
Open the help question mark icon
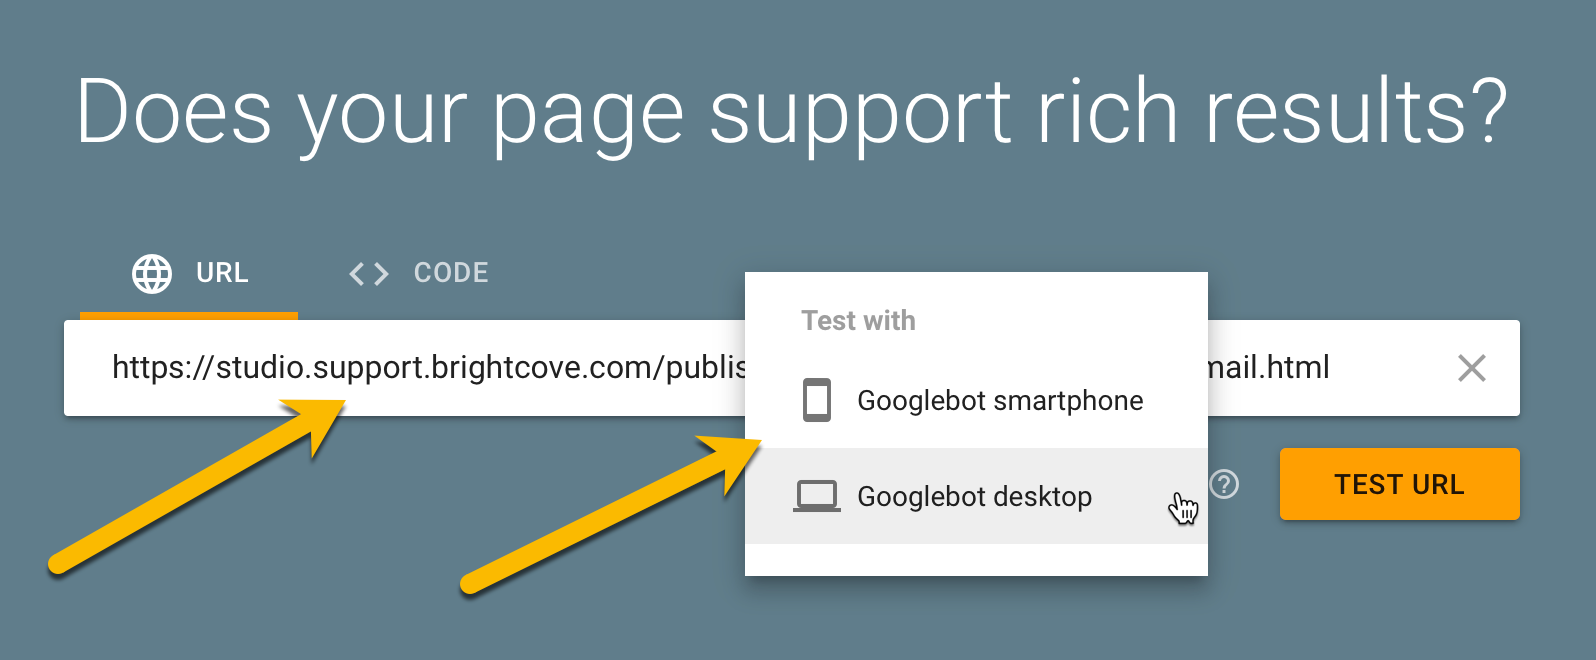(x=1224, y=484)
